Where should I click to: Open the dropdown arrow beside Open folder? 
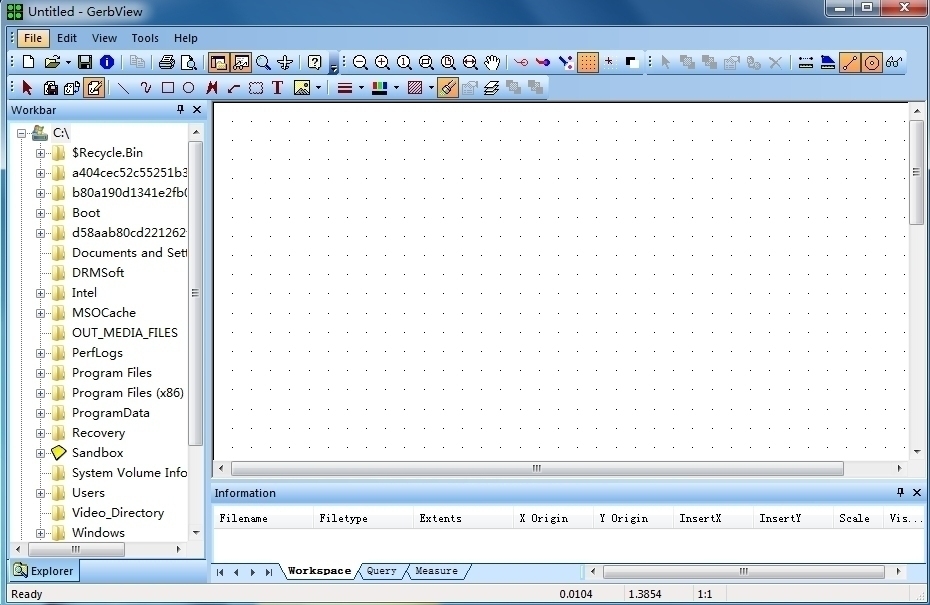tap(68, 62)
